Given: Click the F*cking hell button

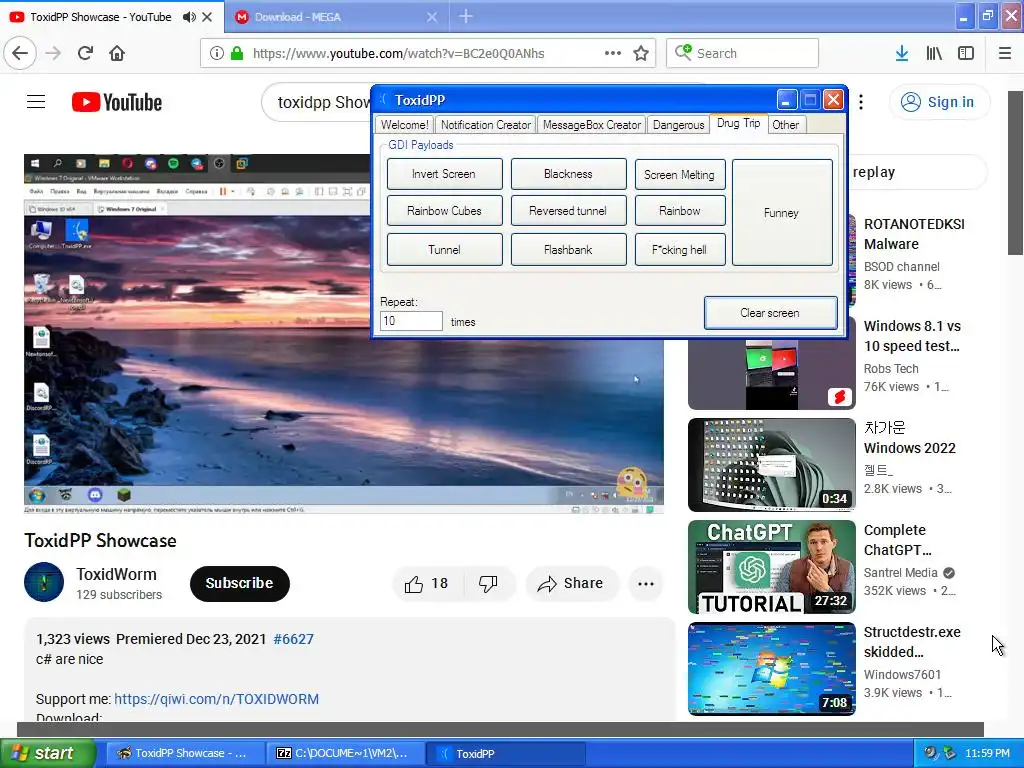Looking at the screenshot, I should 679,249.
